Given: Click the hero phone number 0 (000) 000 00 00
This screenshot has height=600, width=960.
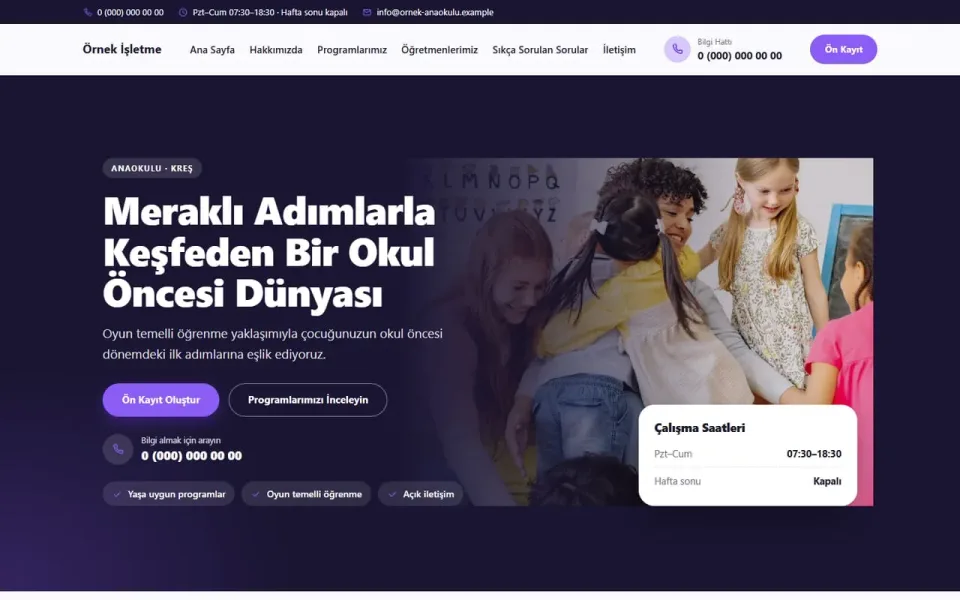Looking at the screenshot, I should click(192, 456).
